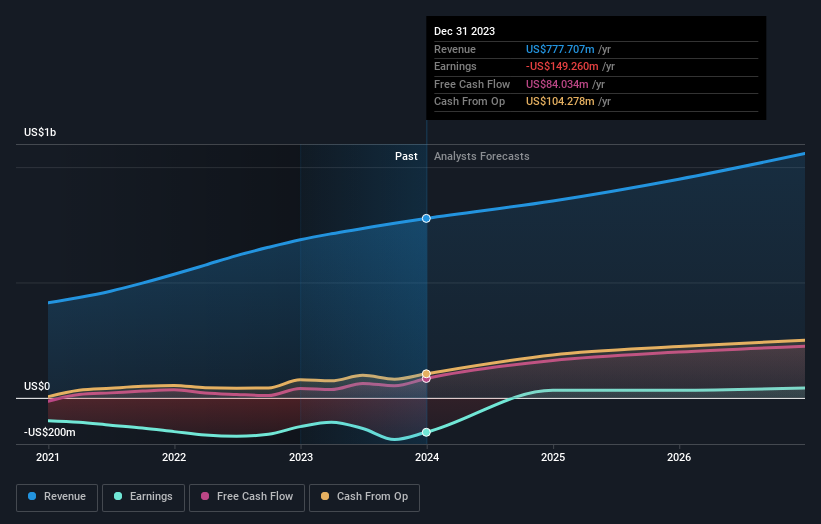
Task: Select the 2023 x-axis label
Action: click(301, 458)
